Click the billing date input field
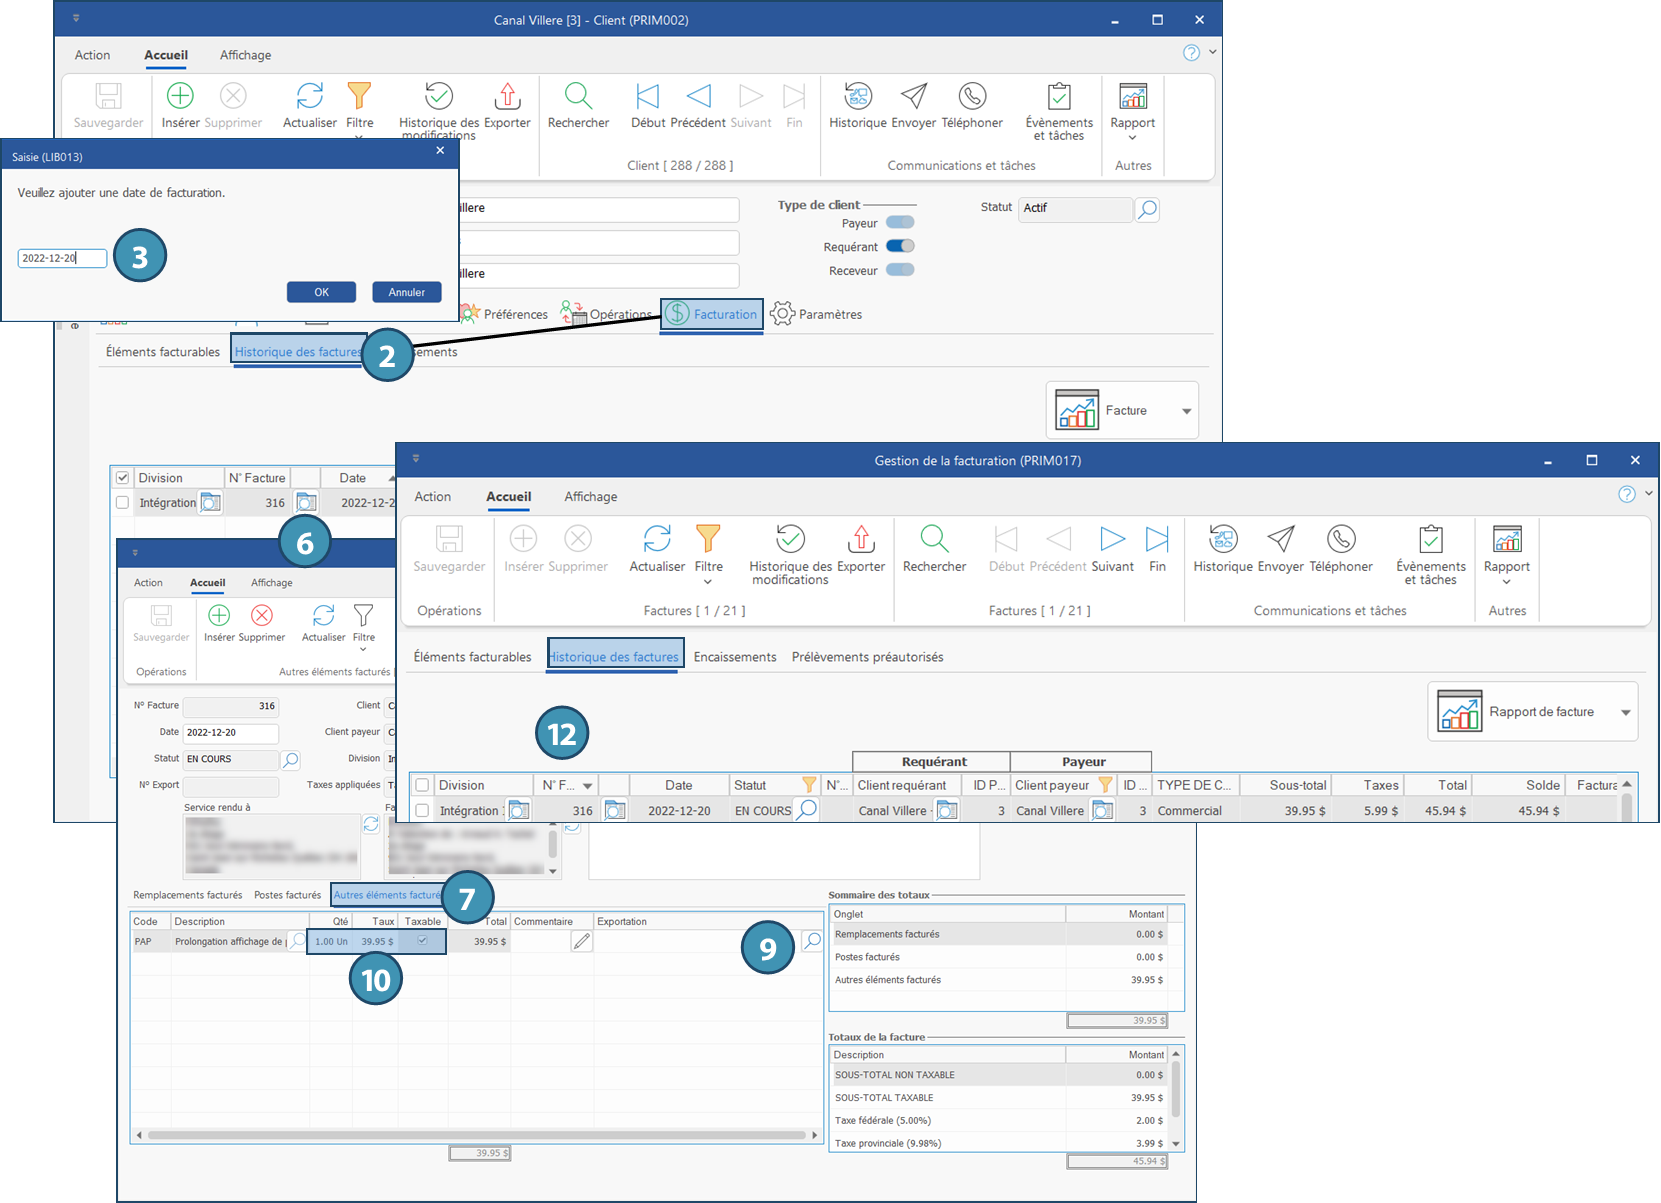Viewport: 1661px width, 1203px height. pos(61,258)
